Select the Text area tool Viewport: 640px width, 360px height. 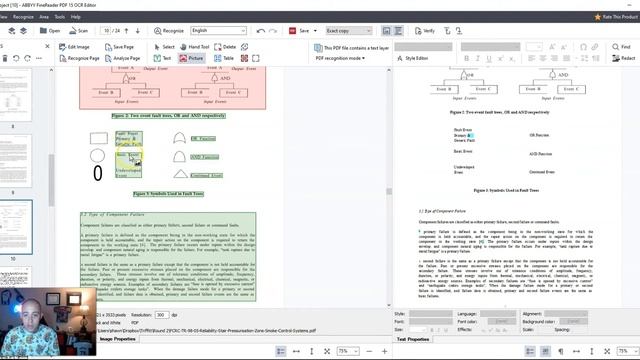coord(162,58)
